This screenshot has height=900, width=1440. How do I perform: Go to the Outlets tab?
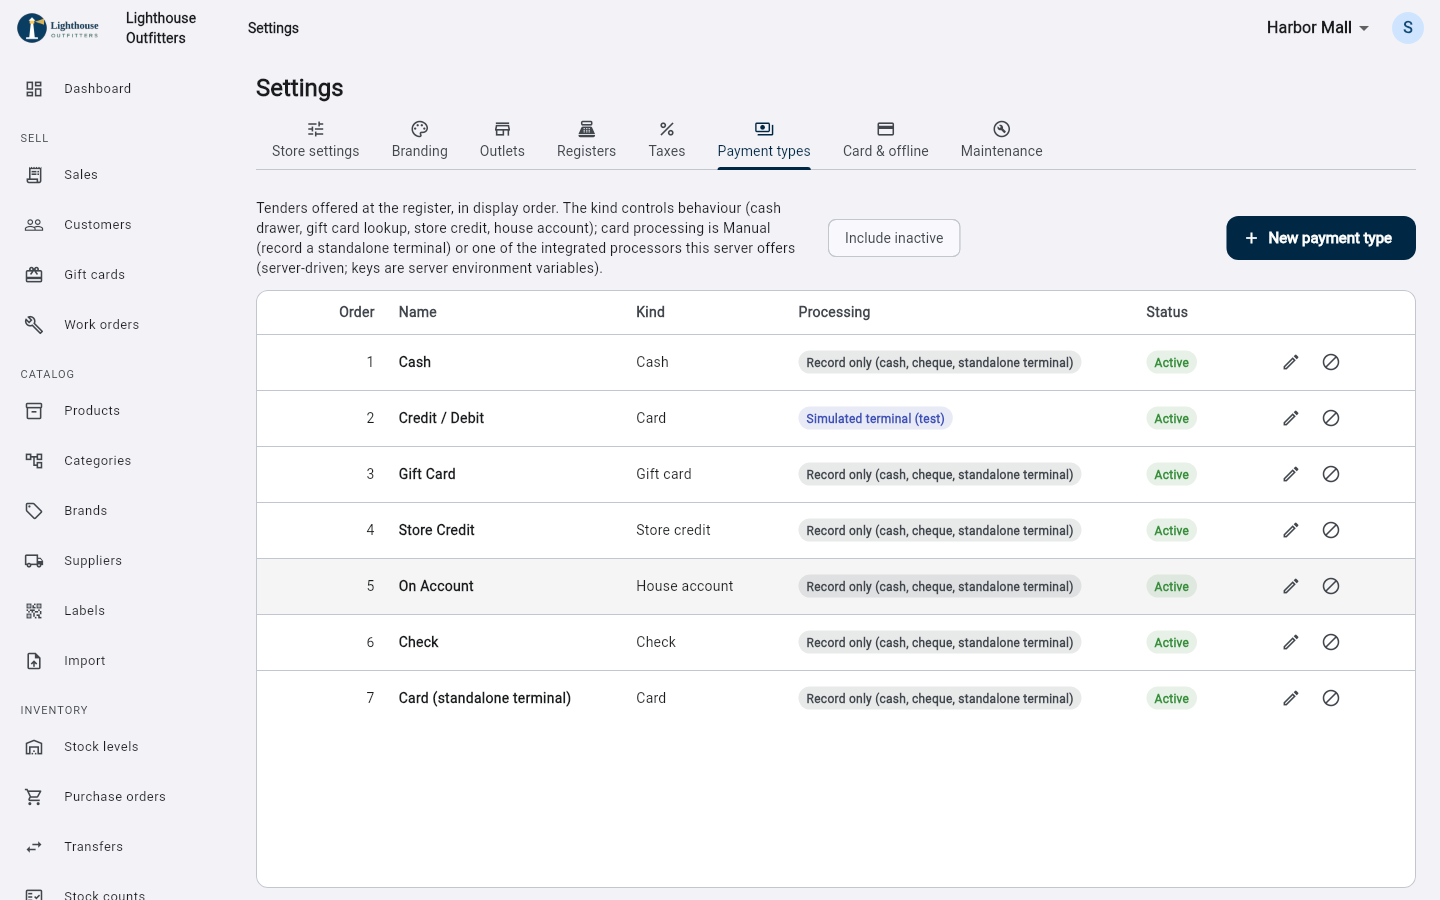tap(502, 140)
